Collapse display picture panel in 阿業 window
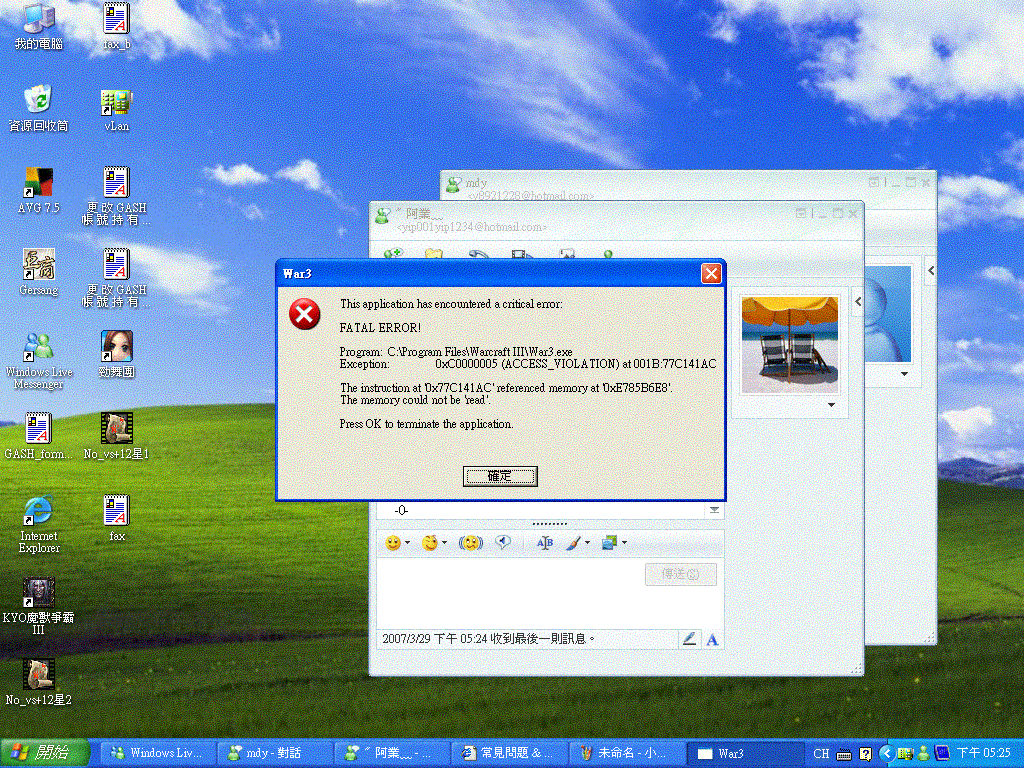This screenshot has height=768, width=1024. pos(858,302)
